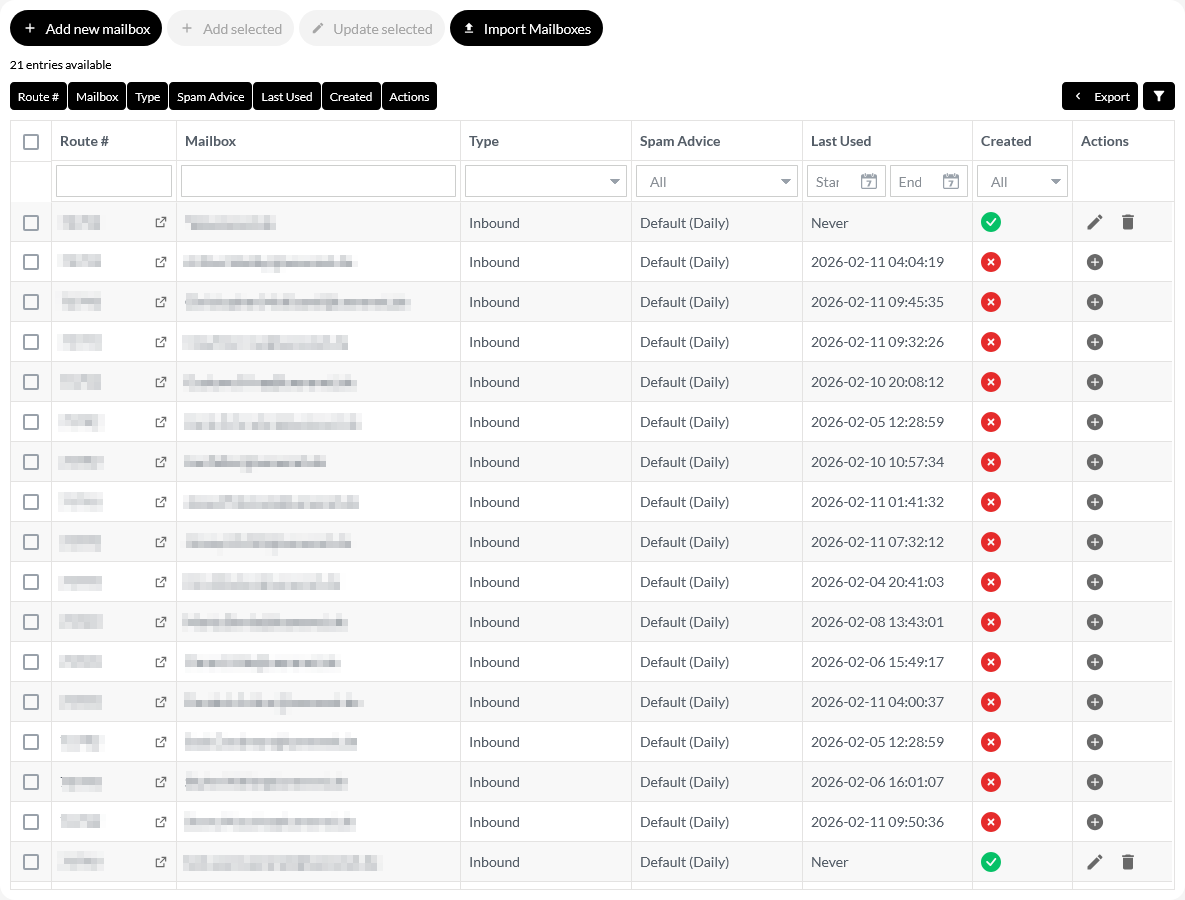Click the Import Mailboxes button

526,29
